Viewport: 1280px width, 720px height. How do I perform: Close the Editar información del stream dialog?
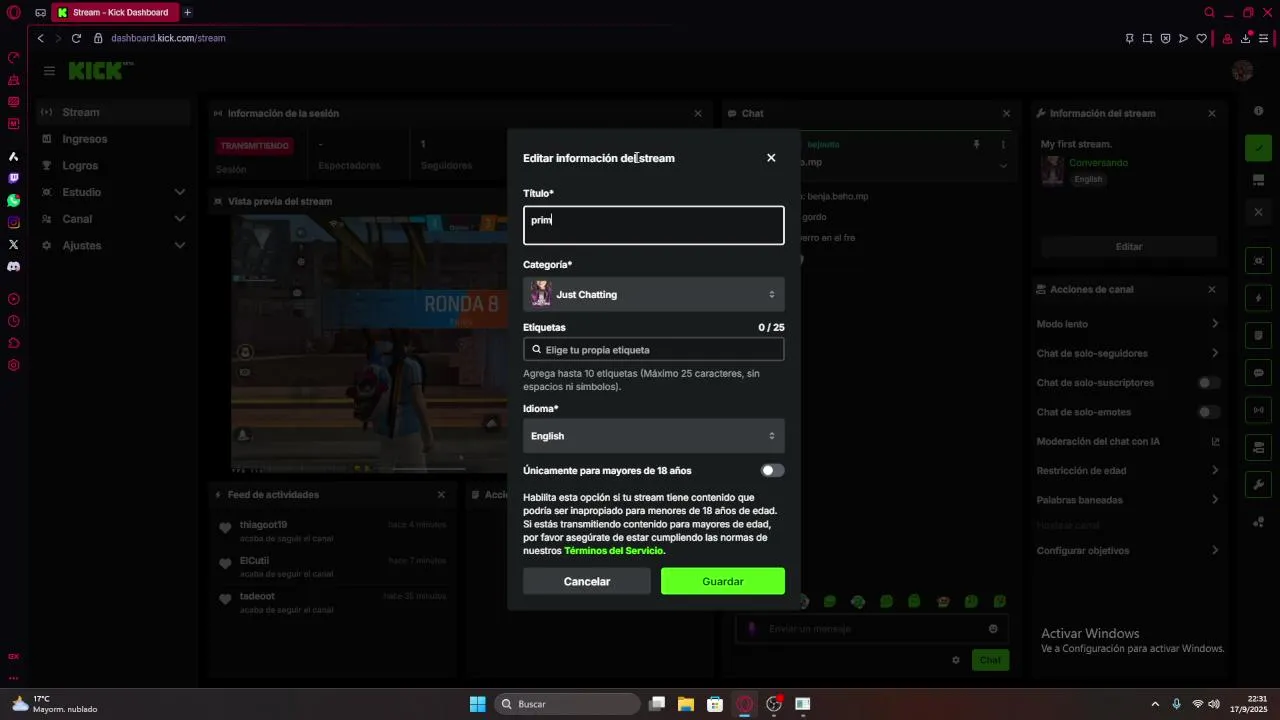coord(771,158)
